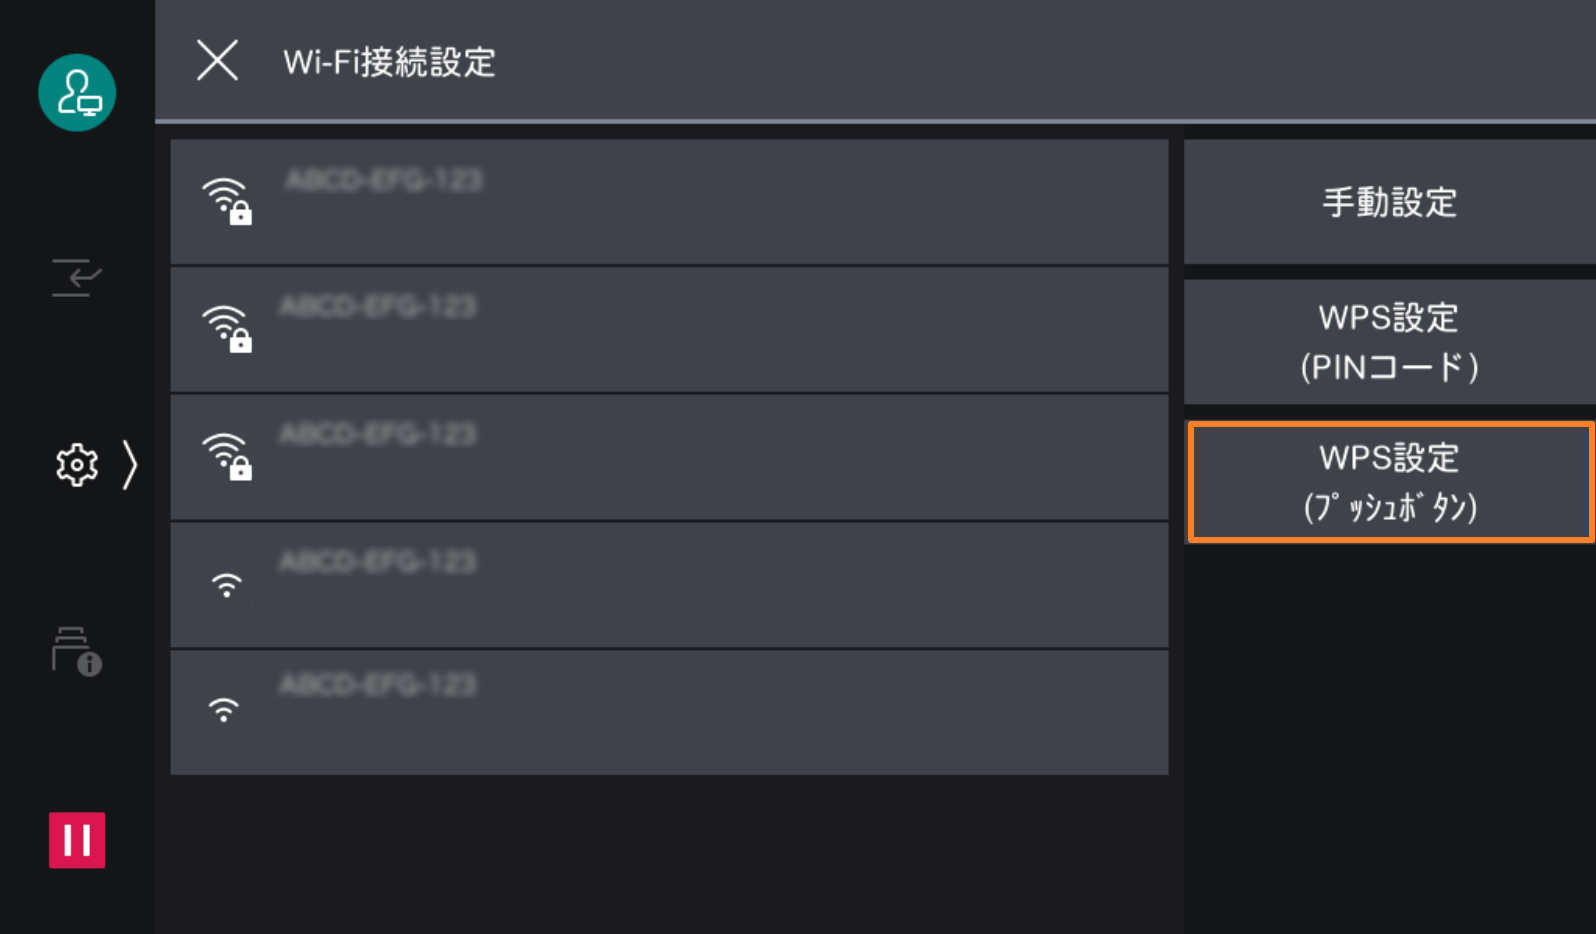Image resolution: width=1596 pixels, height=934 pixels.
Task: Select the first ABCD-EFG-123 network name
Action: 384,180
